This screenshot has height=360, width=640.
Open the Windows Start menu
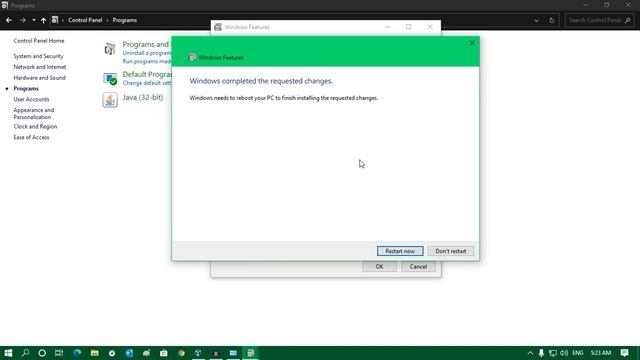(8, 353)
